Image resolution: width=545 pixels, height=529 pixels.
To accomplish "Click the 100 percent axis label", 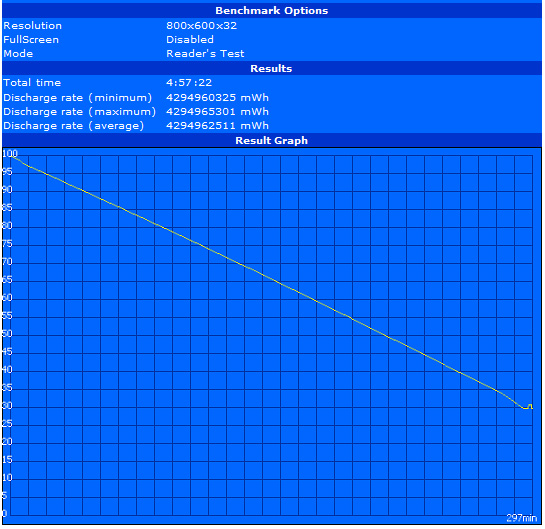I will [x=10, y=154].
